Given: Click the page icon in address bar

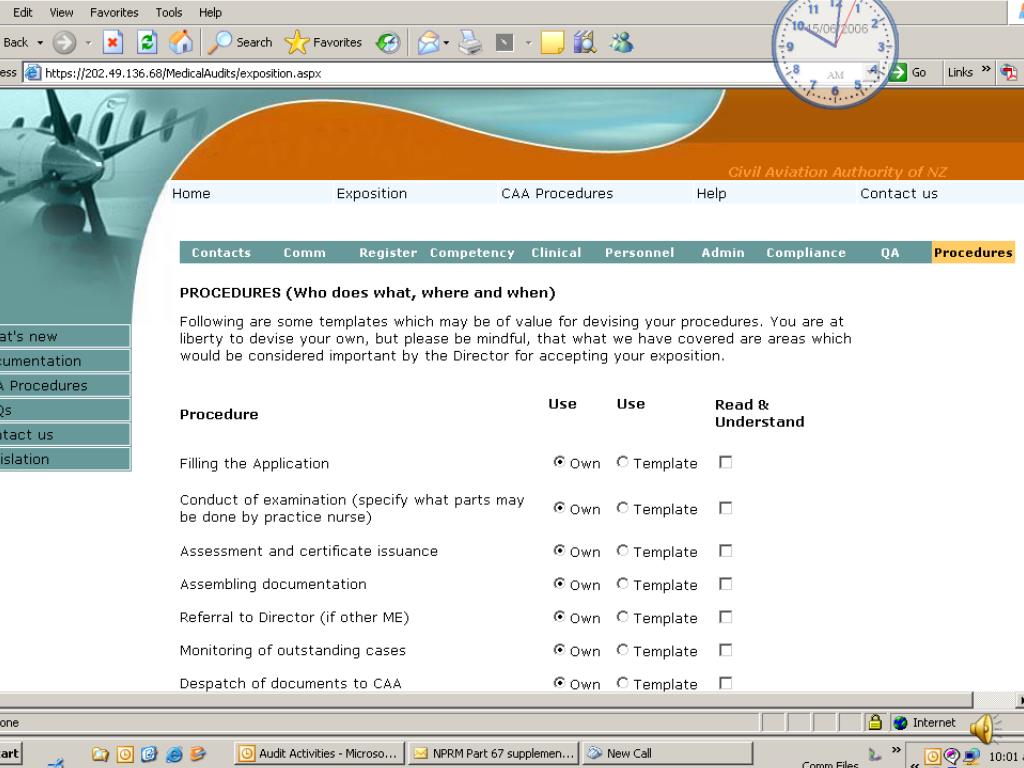Looking at the screenshot, I should tap(33, 73).
